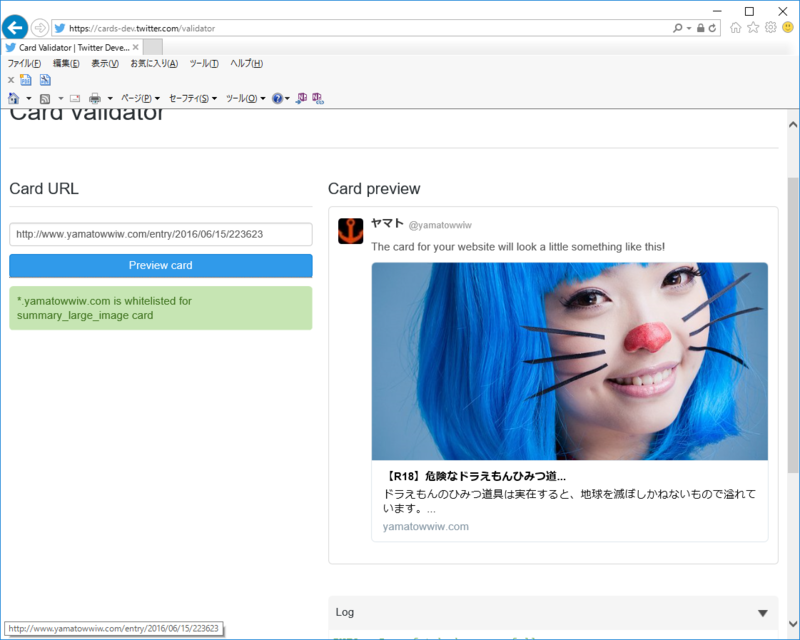800x640 pixels.
Task: Send feedback with the smiley face icon
Action: (x=788, y=28)
